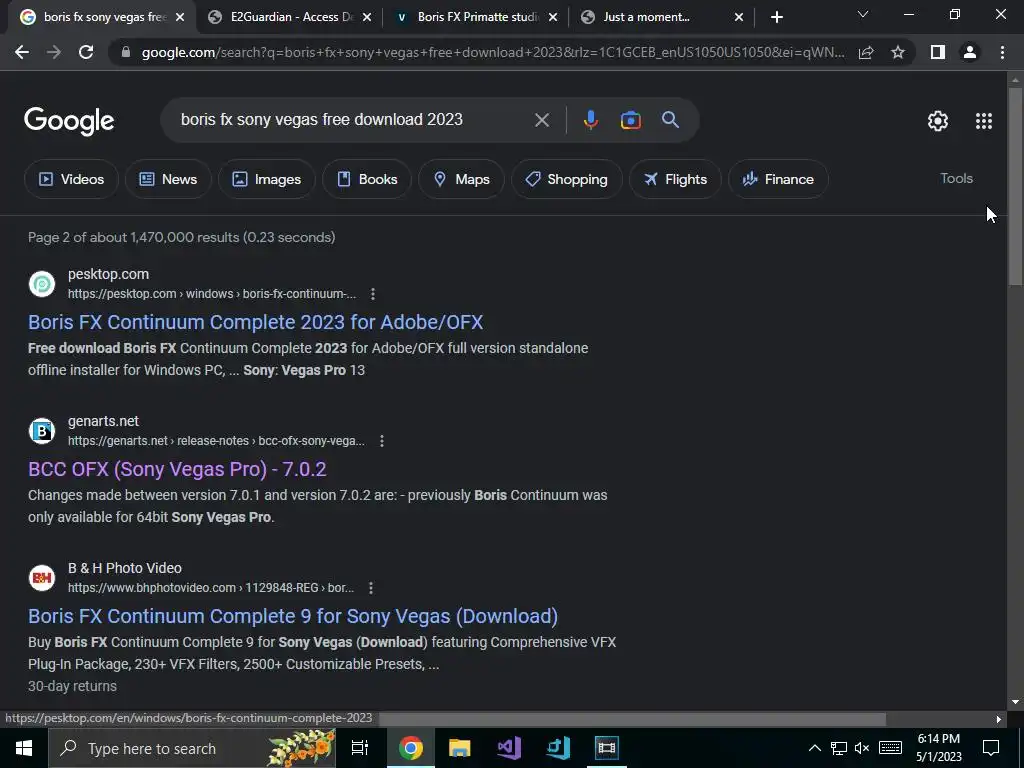
Task: Open Google apps grid
Action: [x=984, y=121]
